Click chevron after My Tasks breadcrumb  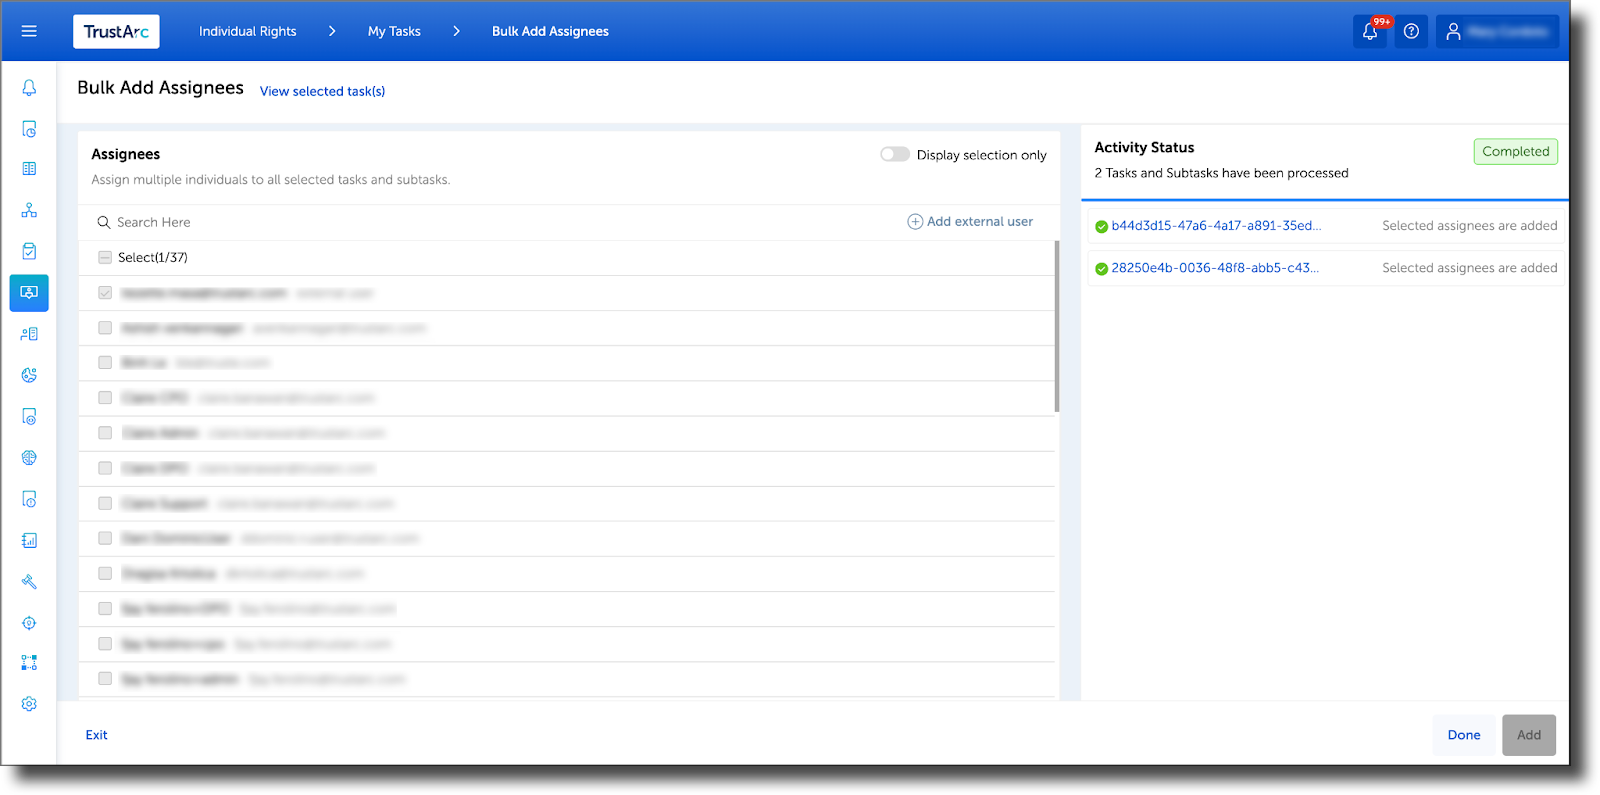(x=456, y=31)
